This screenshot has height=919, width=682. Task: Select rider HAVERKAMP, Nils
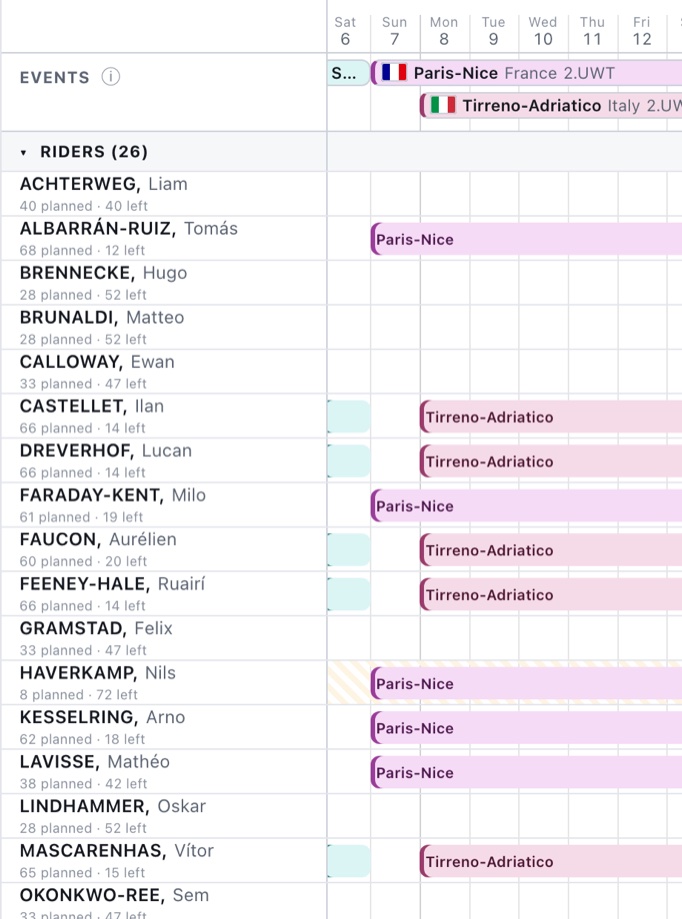click(x=163, y=684)
